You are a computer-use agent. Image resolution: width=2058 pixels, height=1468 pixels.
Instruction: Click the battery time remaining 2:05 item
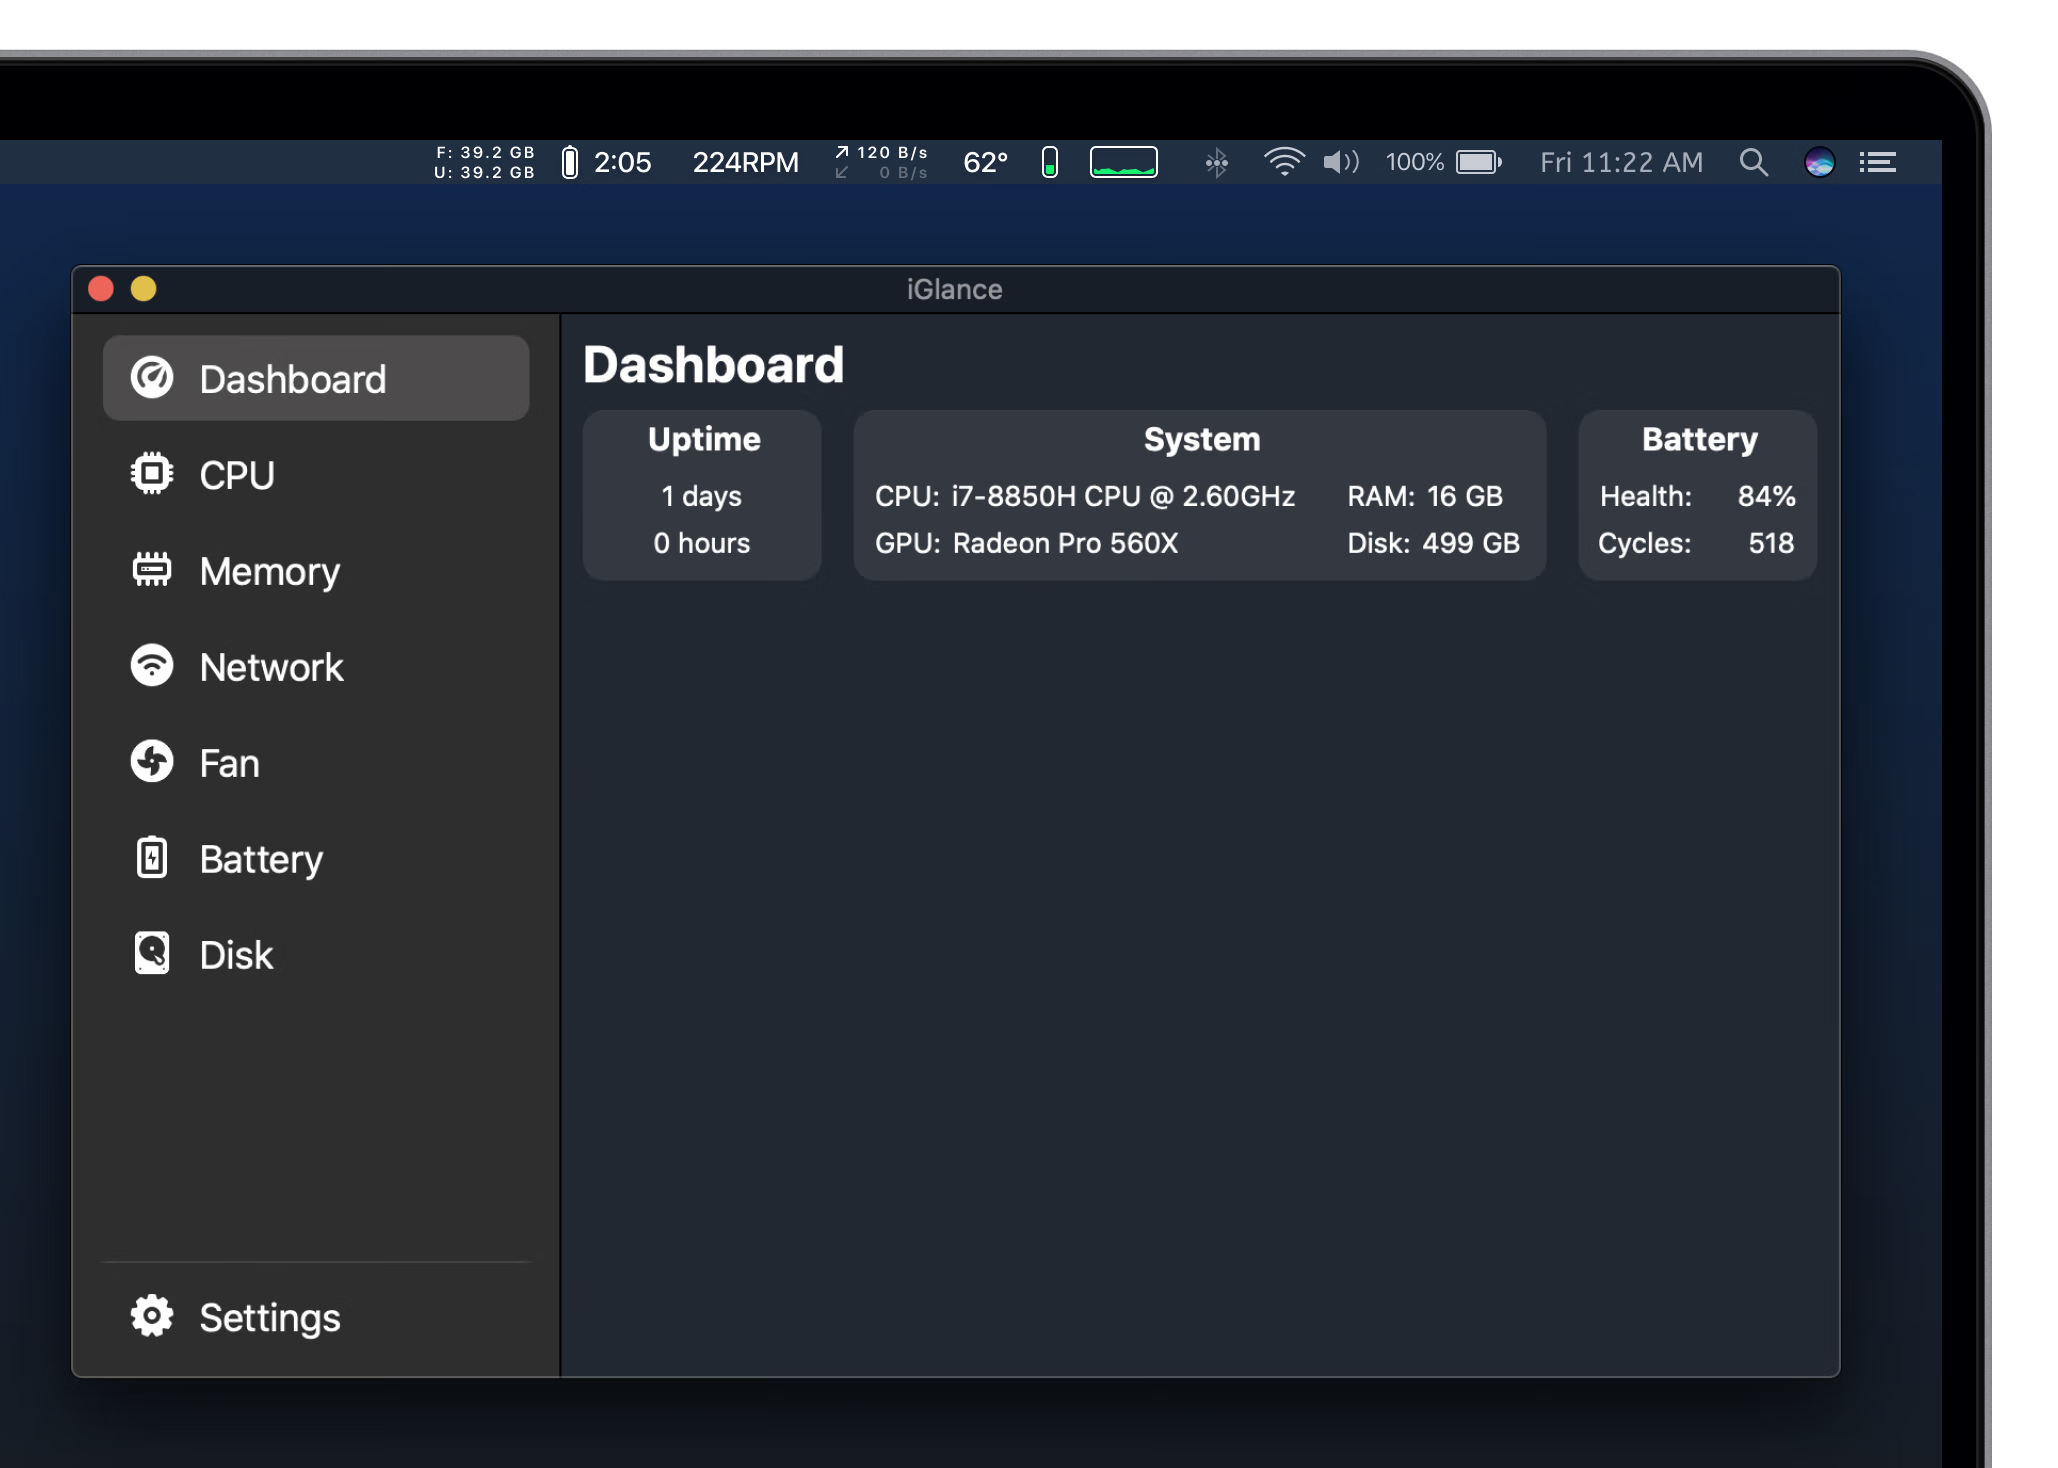tap(607, 162)
